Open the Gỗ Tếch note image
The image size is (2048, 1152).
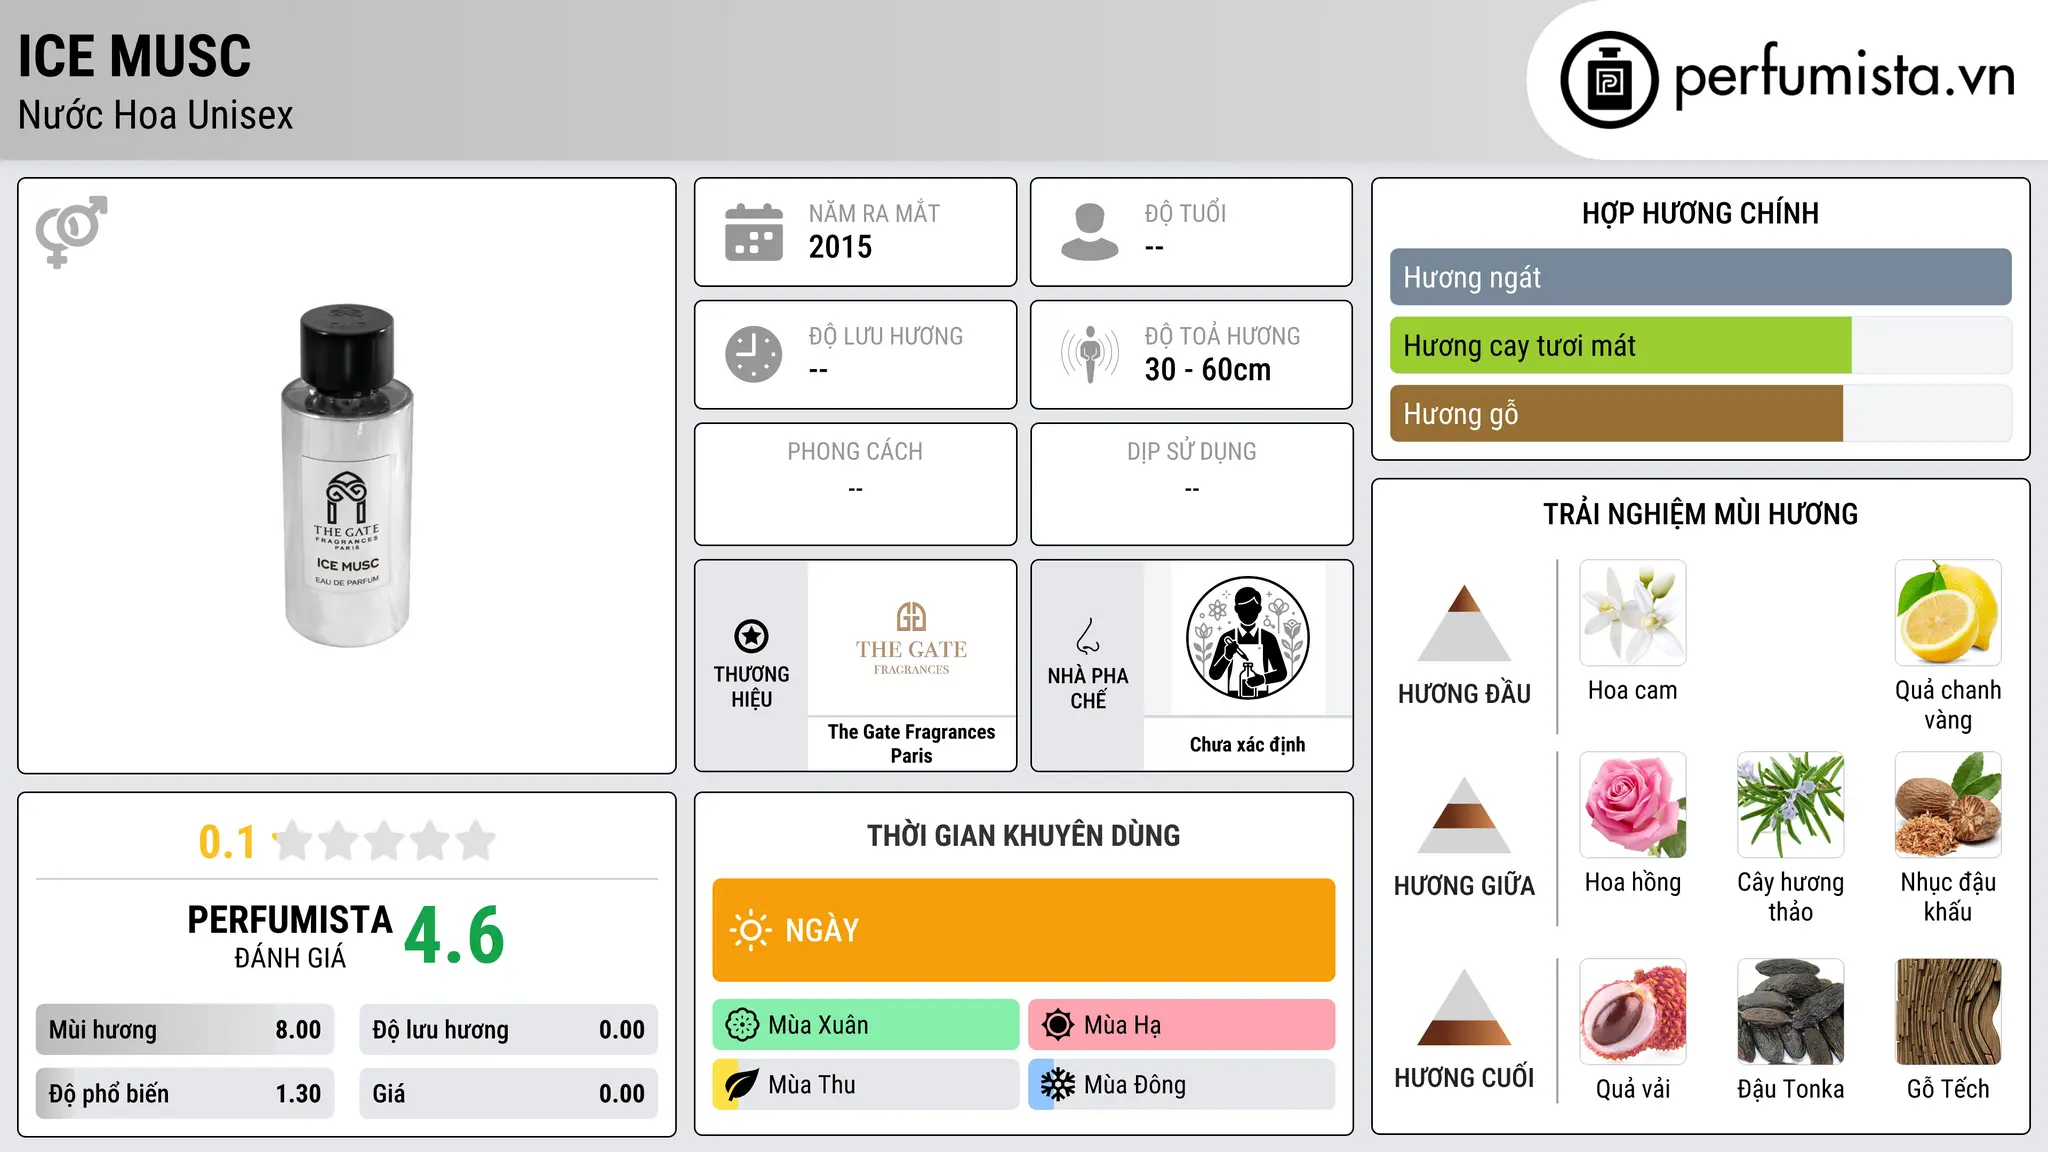click(x=1948, y=1012)
